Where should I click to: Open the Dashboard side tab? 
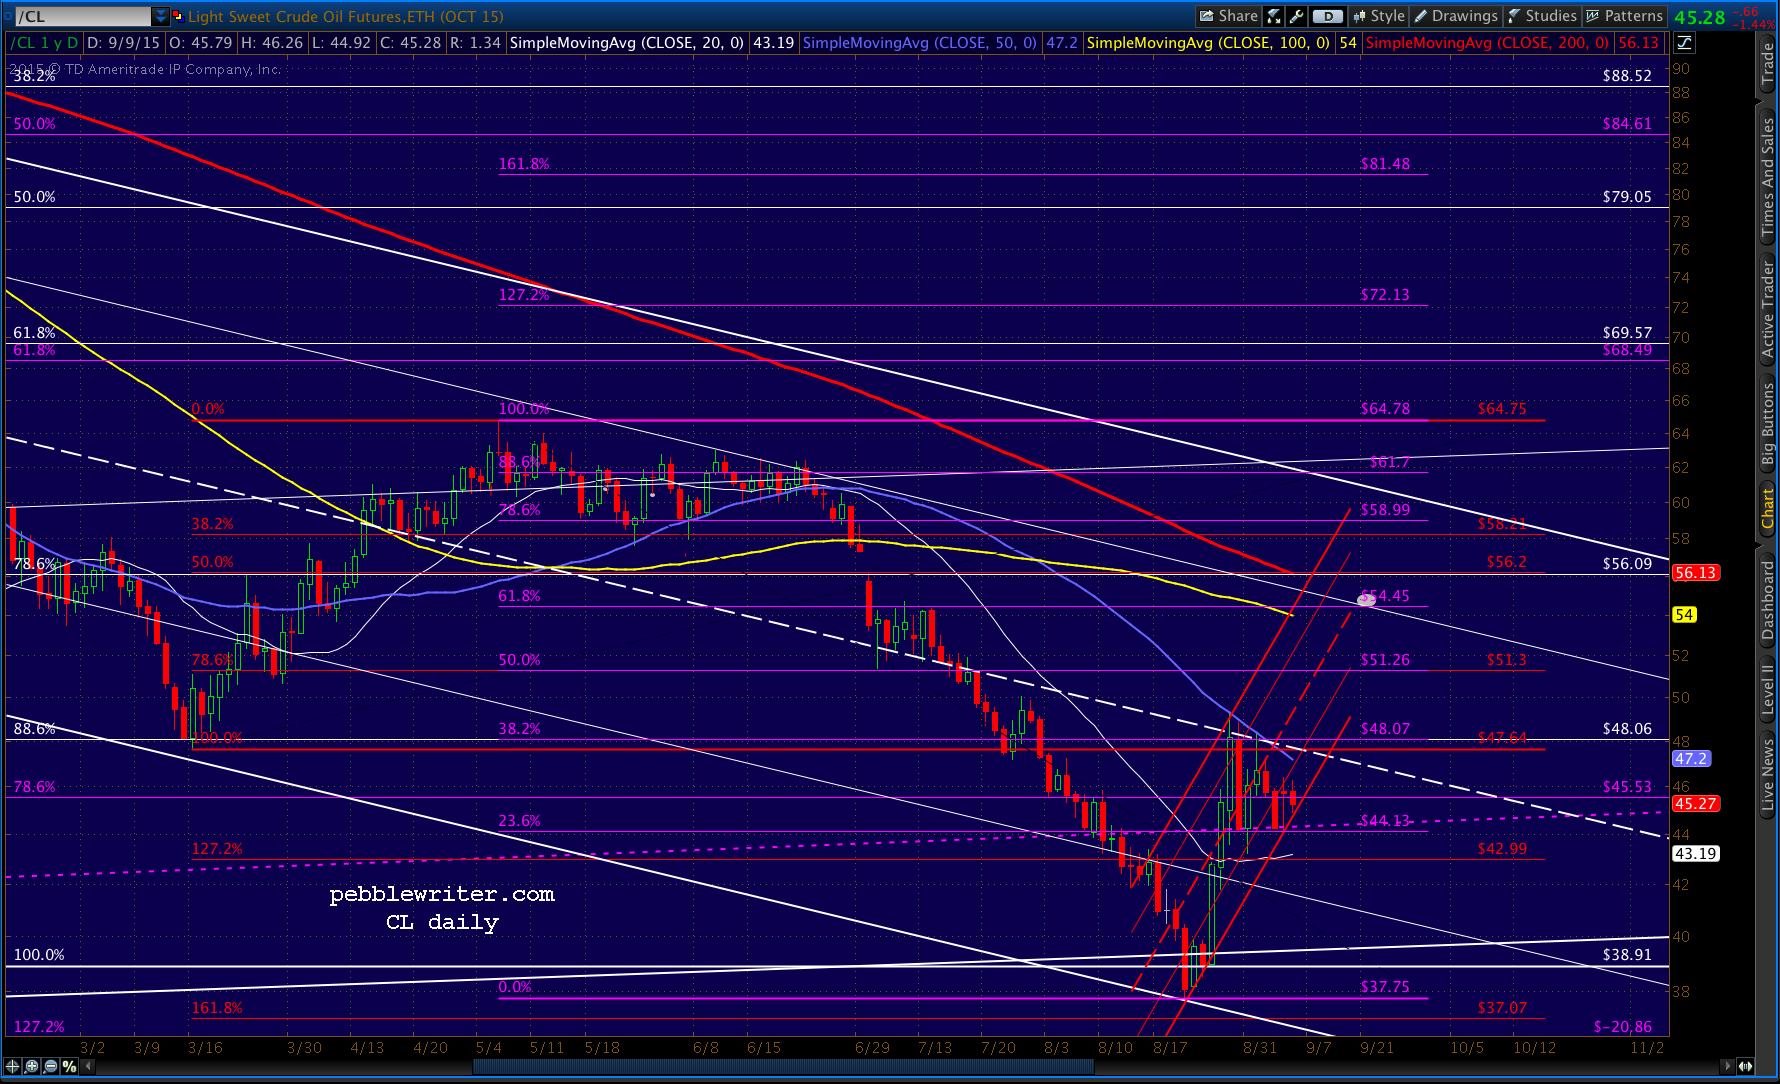coord(1768,600)
